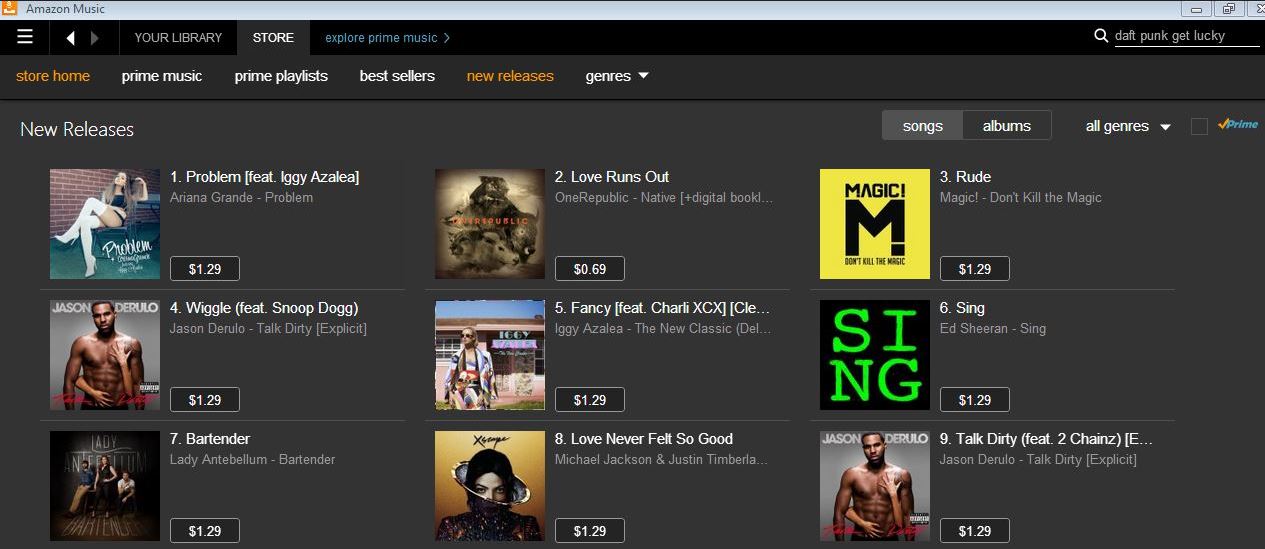Go forward with the right arrow
Image resolution: width=1265 pixels, height=549 pixels.
tap(96, 38)
